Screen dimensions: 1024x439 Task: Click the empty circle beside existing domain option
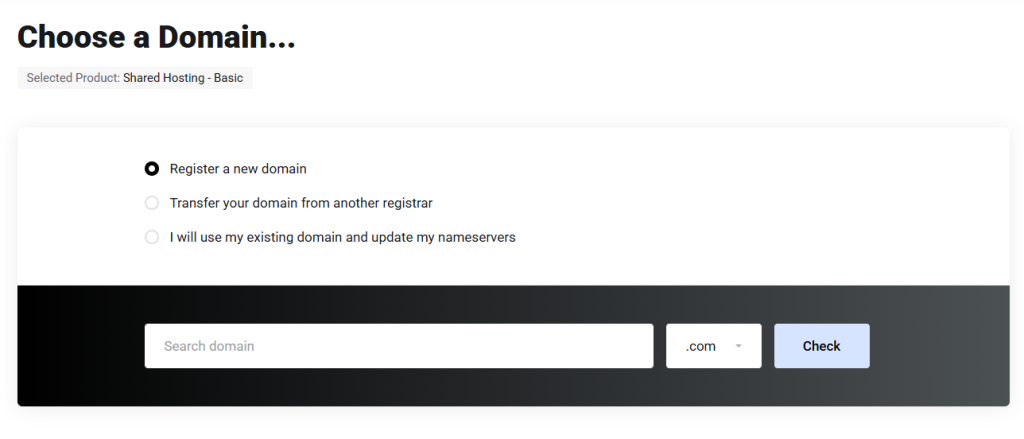click(152, 237)
